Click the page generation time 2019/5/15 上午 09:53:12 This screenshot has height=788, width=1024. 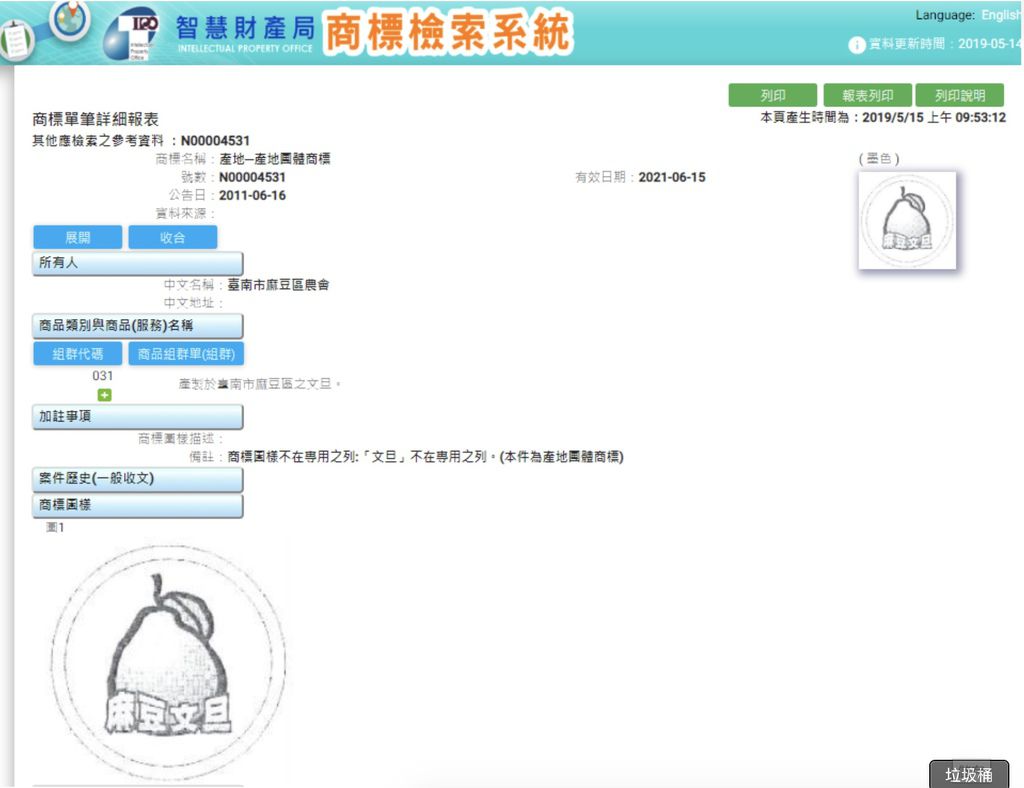click(x=934, y=118)
